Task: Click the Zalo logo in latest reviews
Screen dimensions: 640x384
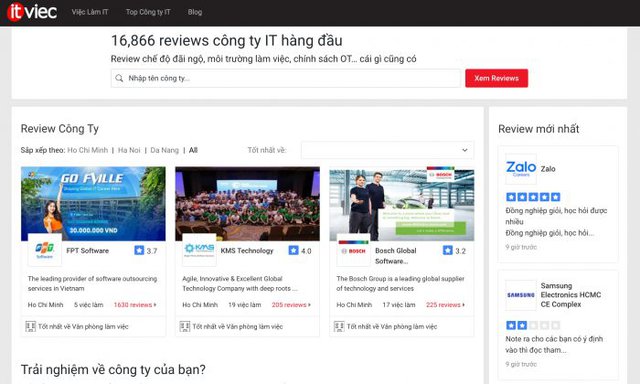Action: [521, 169]
